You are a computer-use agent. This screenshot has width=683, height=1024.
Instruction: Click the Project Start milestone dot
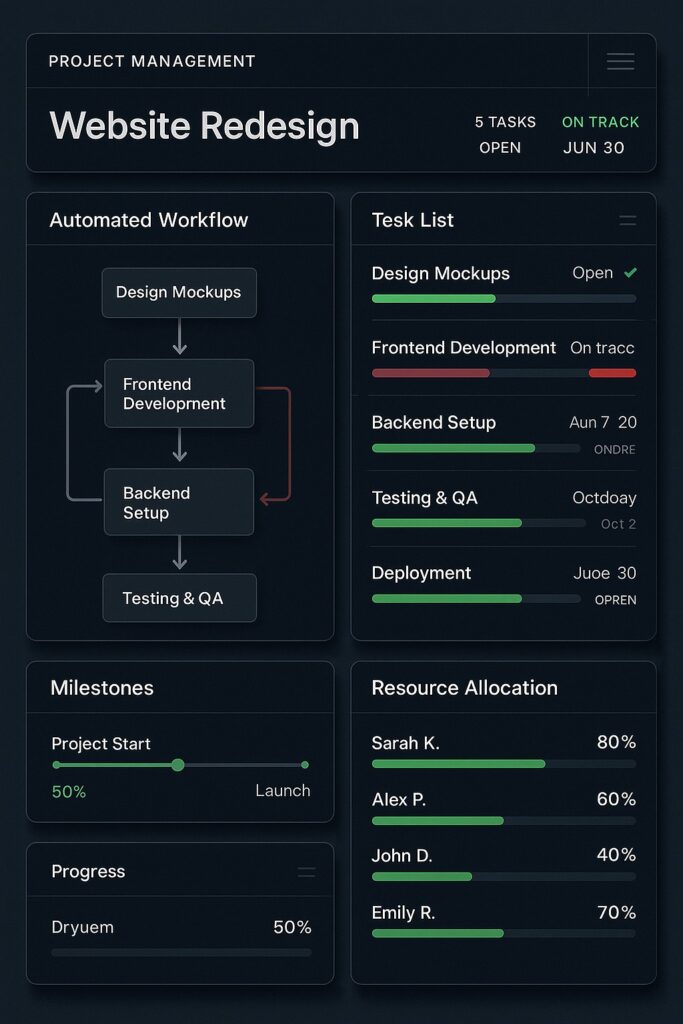click(x=57, y=765)
